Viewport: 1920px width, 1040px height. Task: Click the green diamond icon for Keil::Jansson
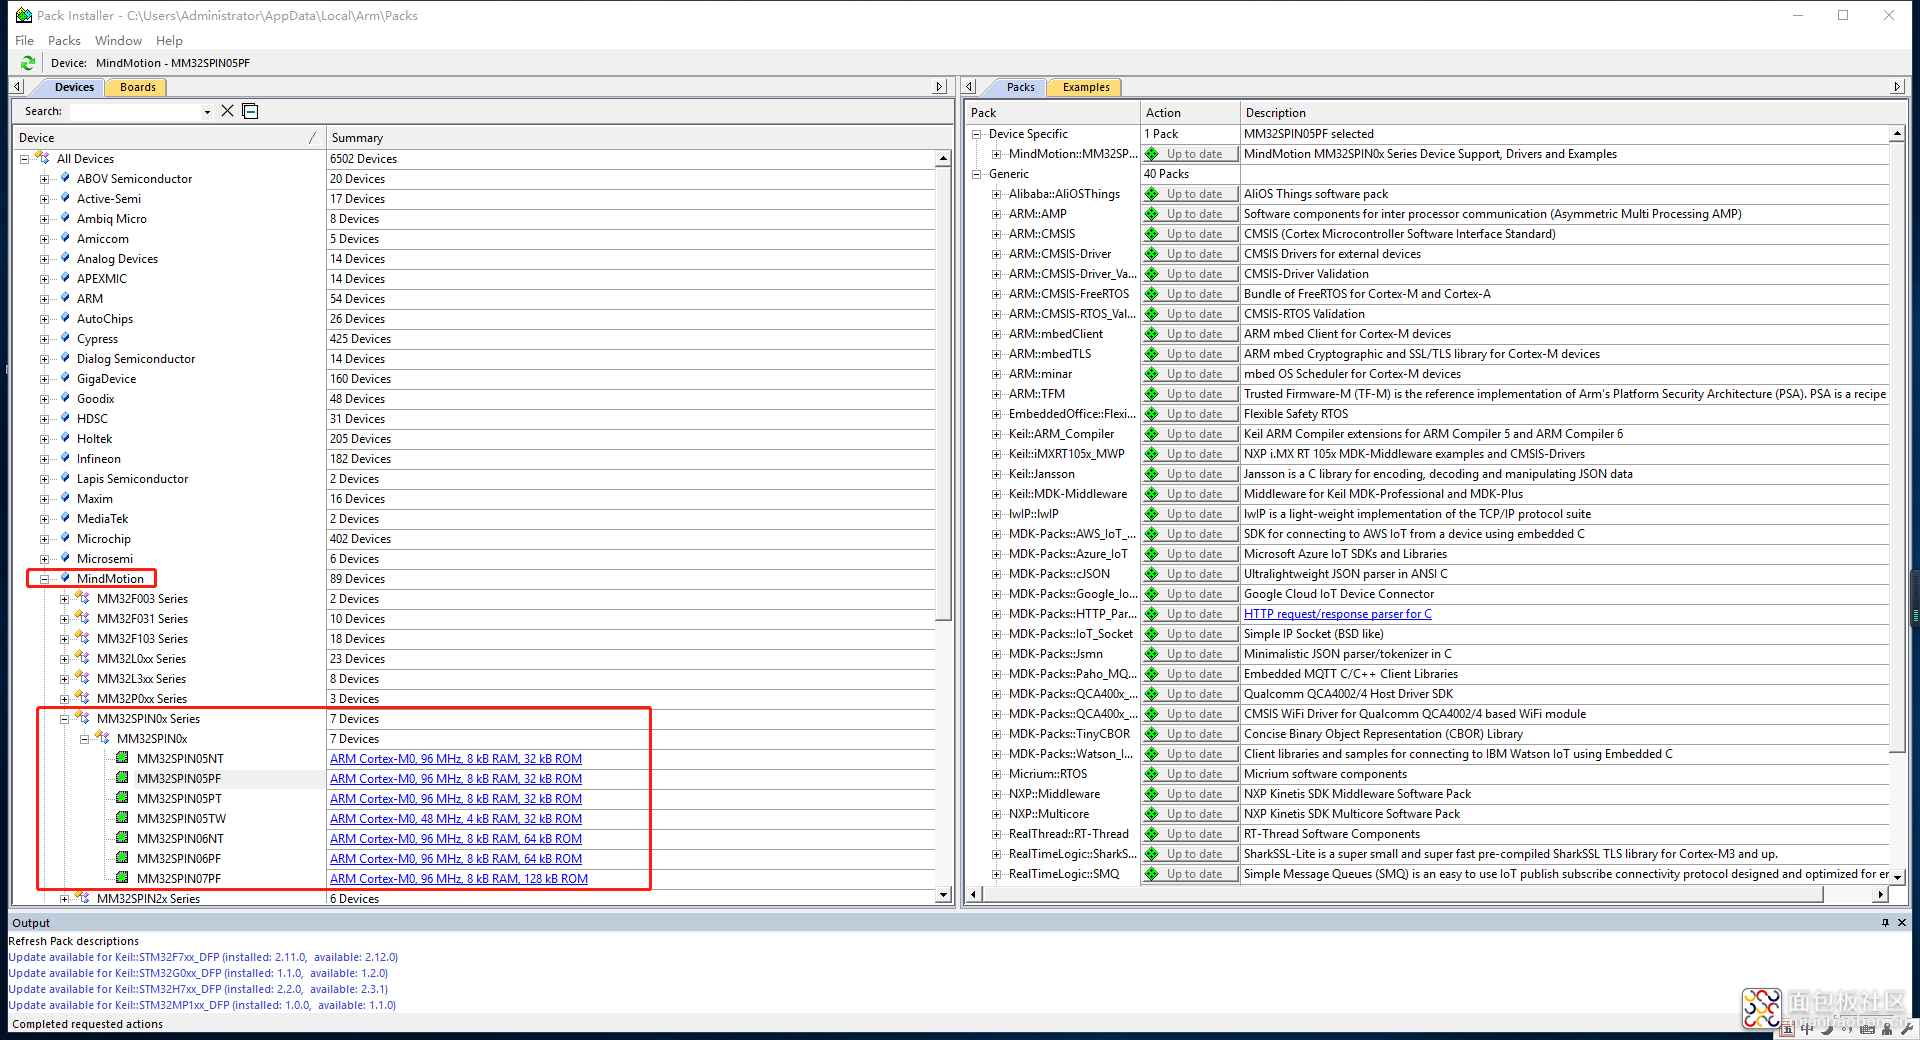pyautogui.click(x=1152, y=474)
